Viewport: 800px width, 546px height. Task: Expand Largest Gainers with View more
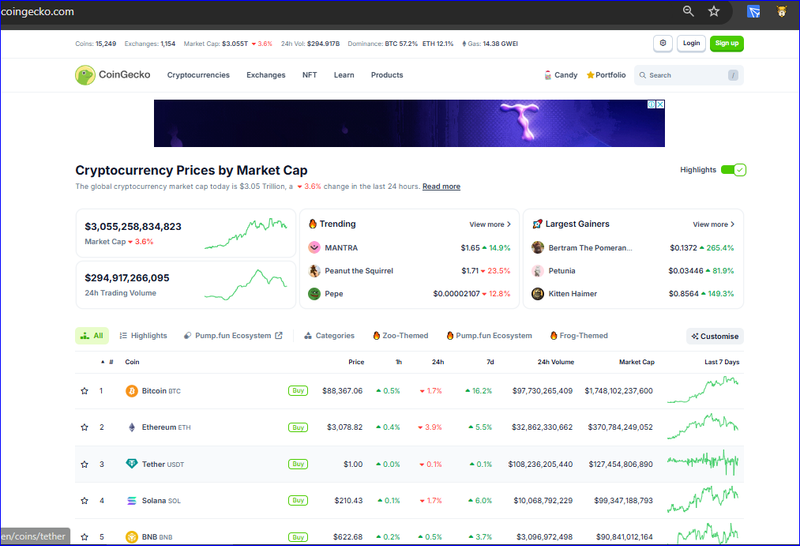713,224
